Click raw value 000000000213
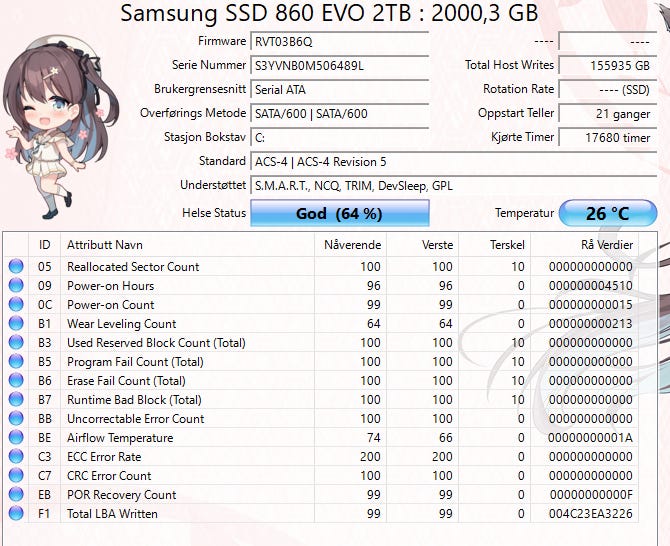The image size is (670, 546). pyautogui.click(x=591, y=323)
